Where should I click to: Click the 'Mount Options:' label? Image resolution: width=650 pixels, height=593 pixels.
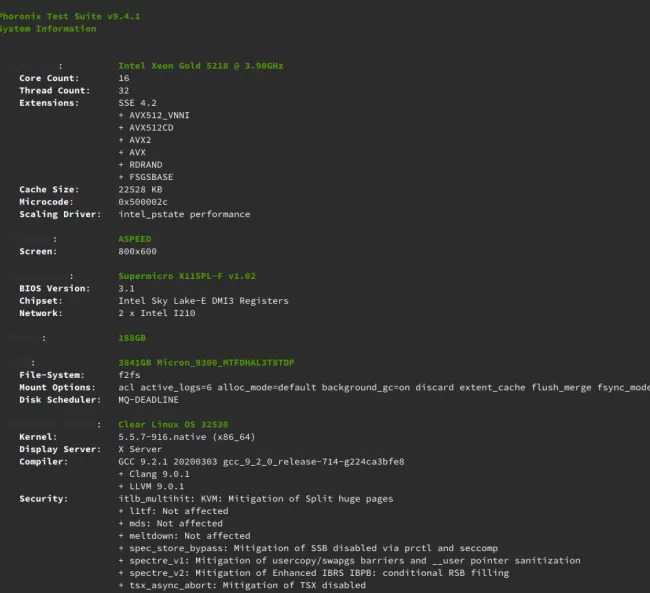tap(57, 388)
